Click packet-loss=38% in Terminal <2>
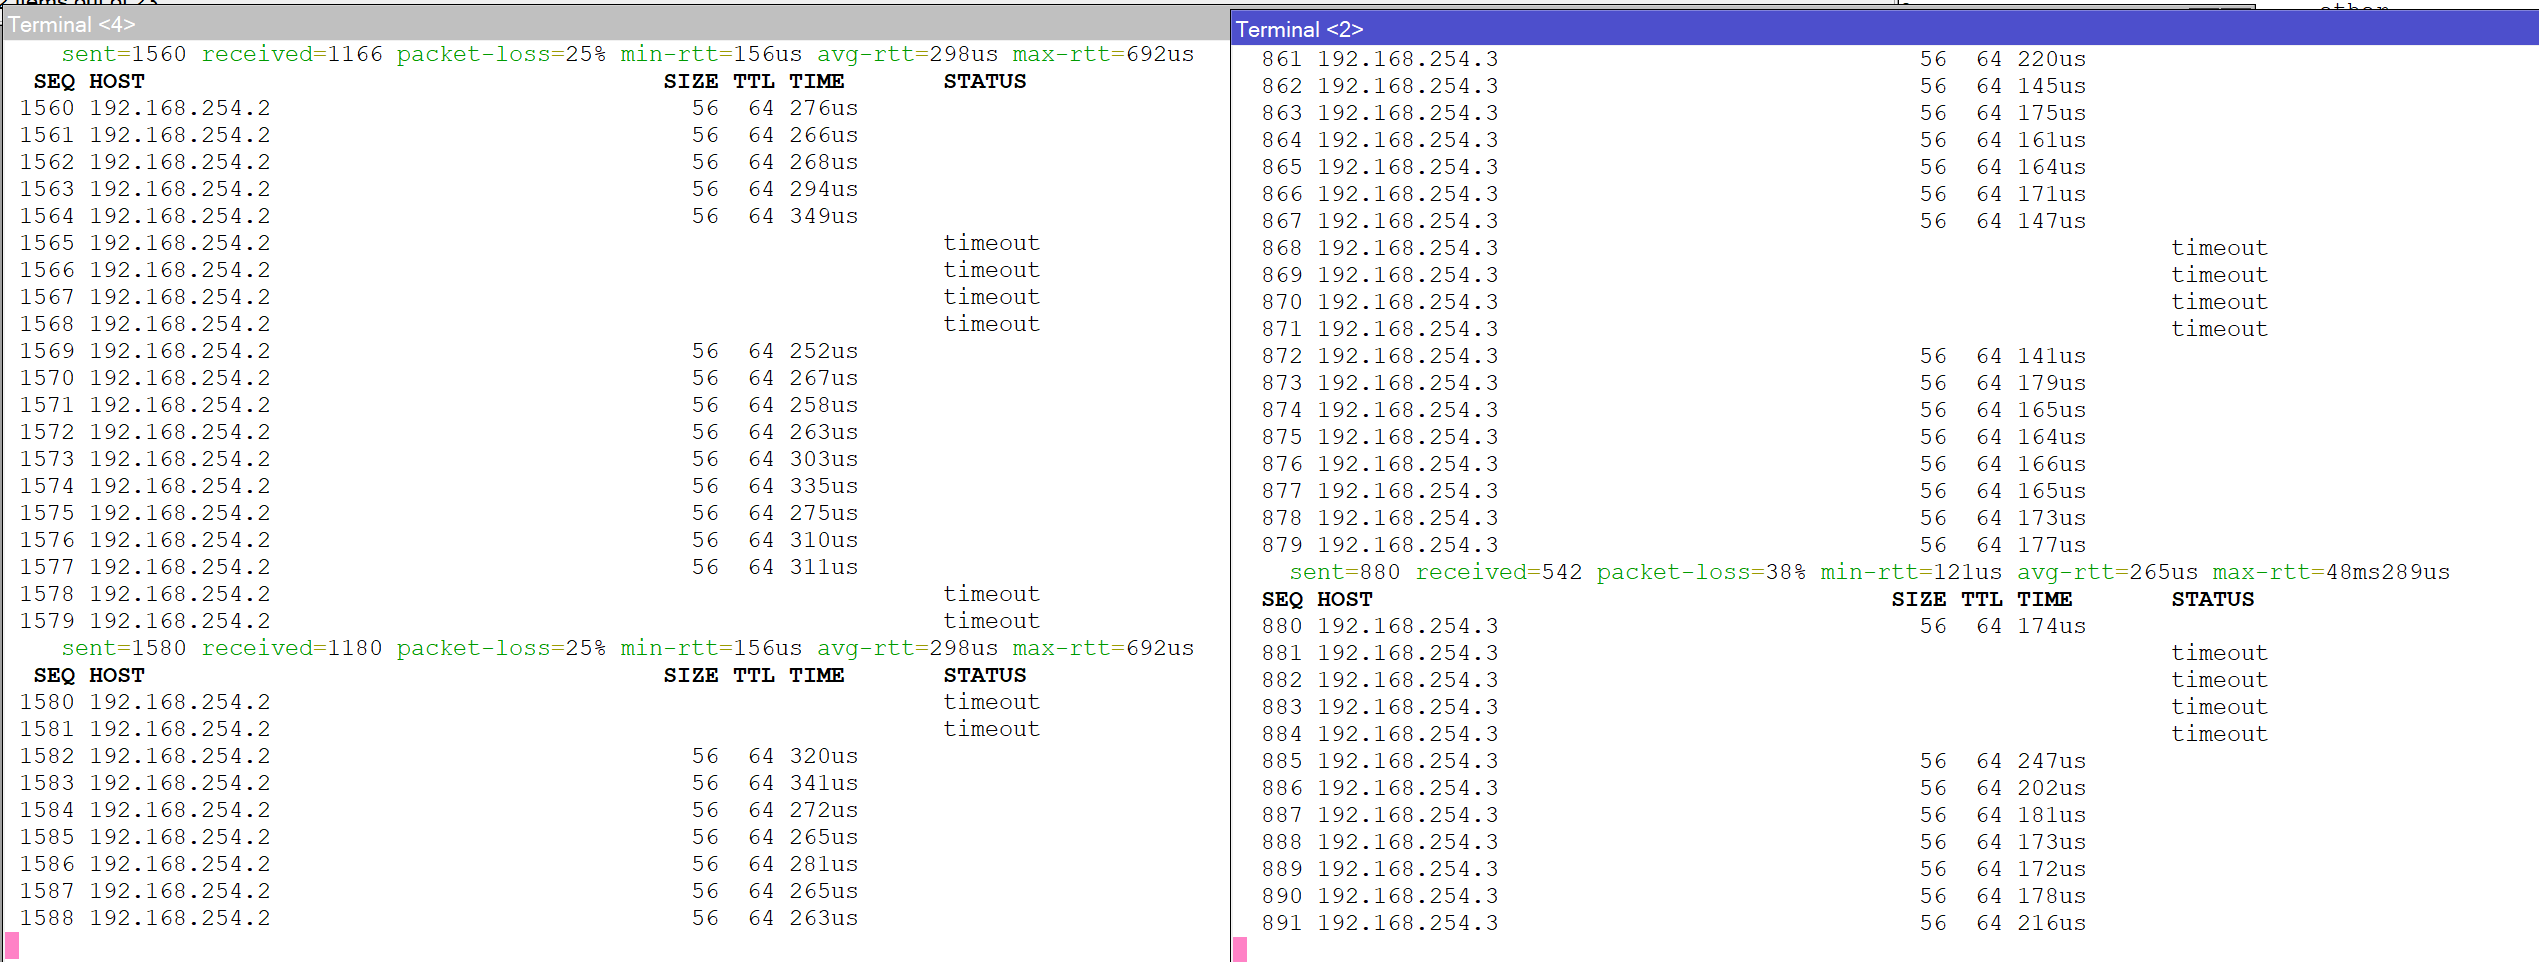Viewport: 2539px width, 962px height. click(x=1701, y=572)
